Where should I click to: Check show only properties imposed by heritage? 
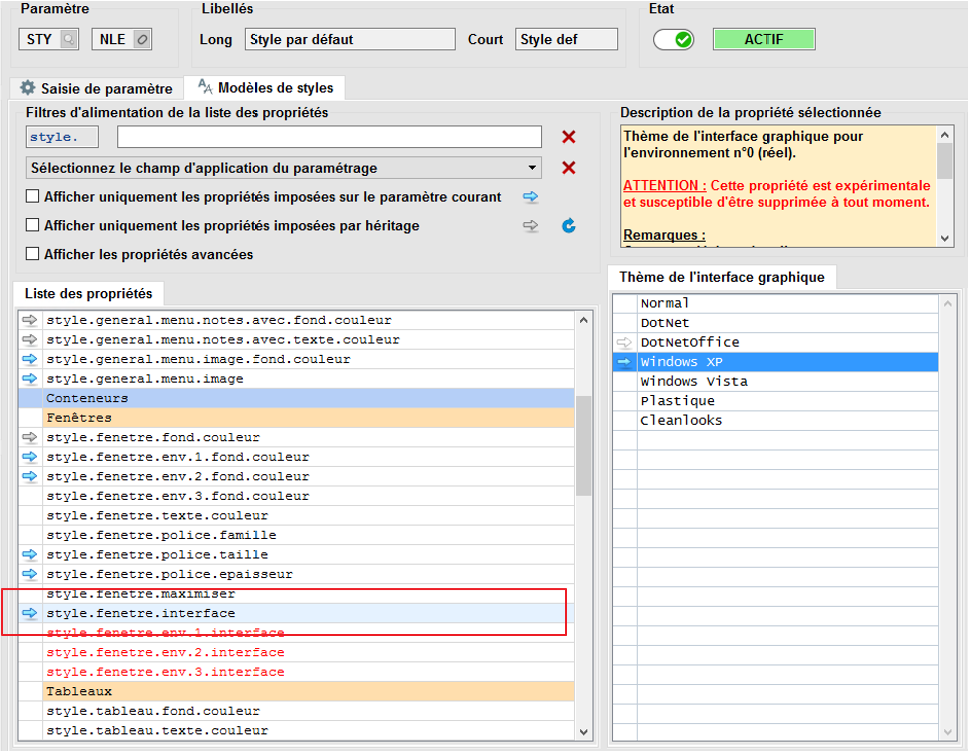click(32, 225)
